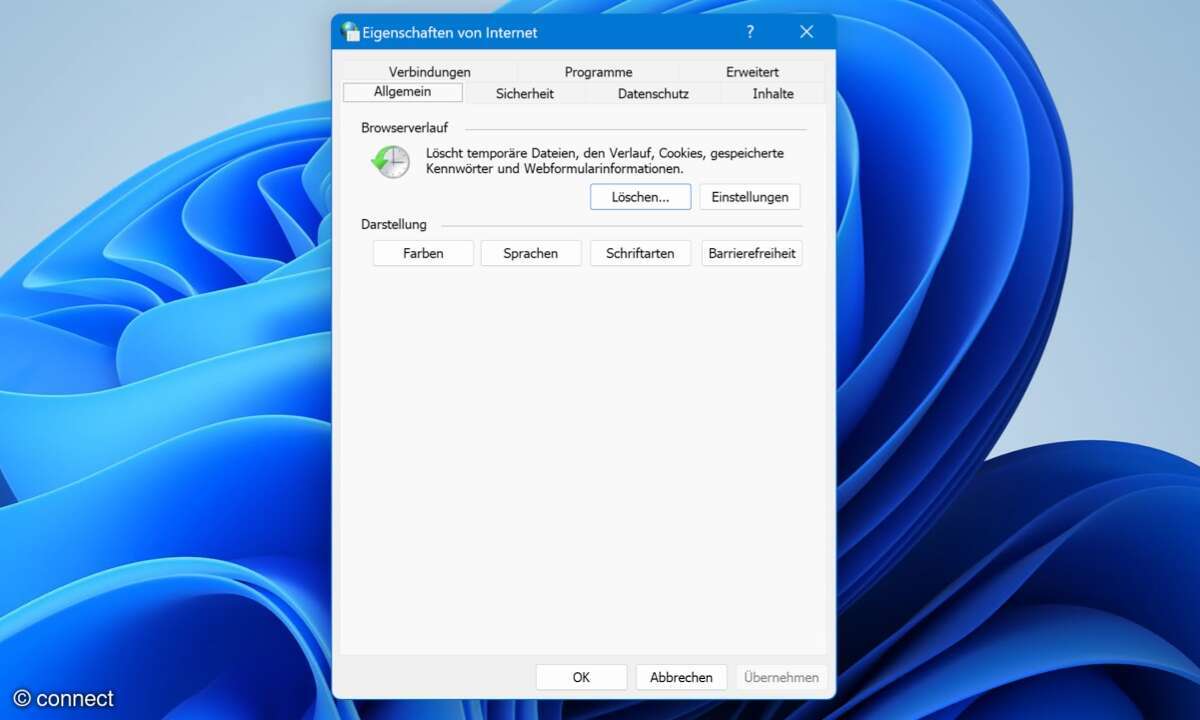Click the Internet properties title bar icon
Screen dimensions: 1200x720
click(x=350, y=32)
